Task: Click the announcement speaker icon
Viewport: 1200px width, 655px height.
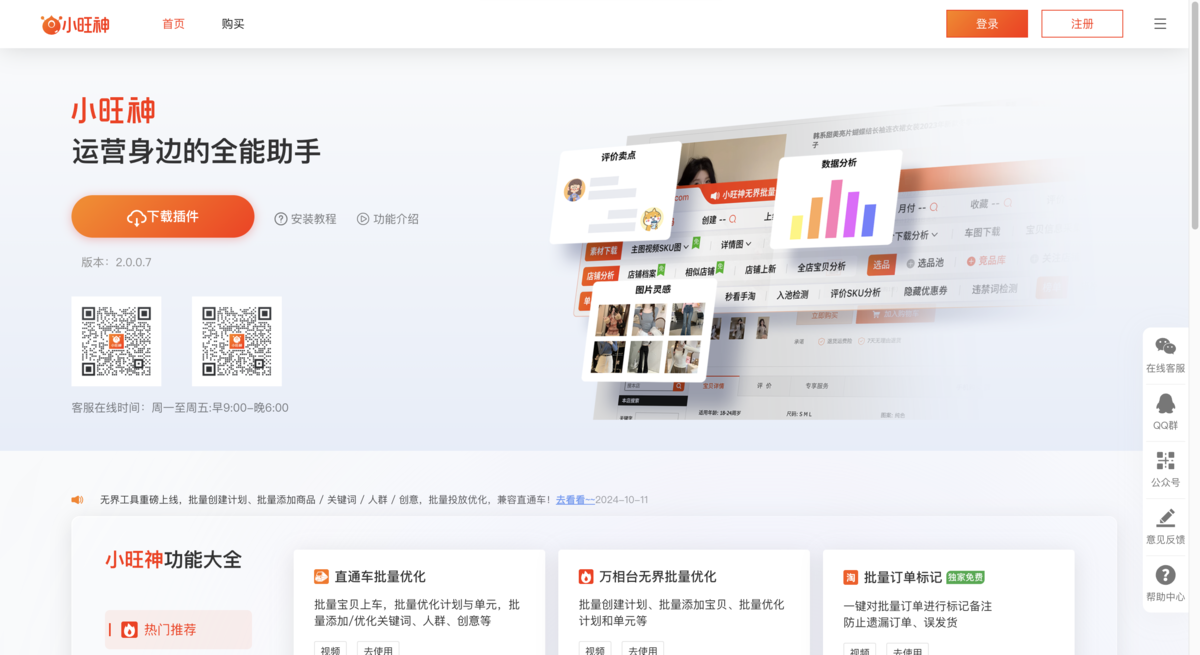Action: click(77, 500)
